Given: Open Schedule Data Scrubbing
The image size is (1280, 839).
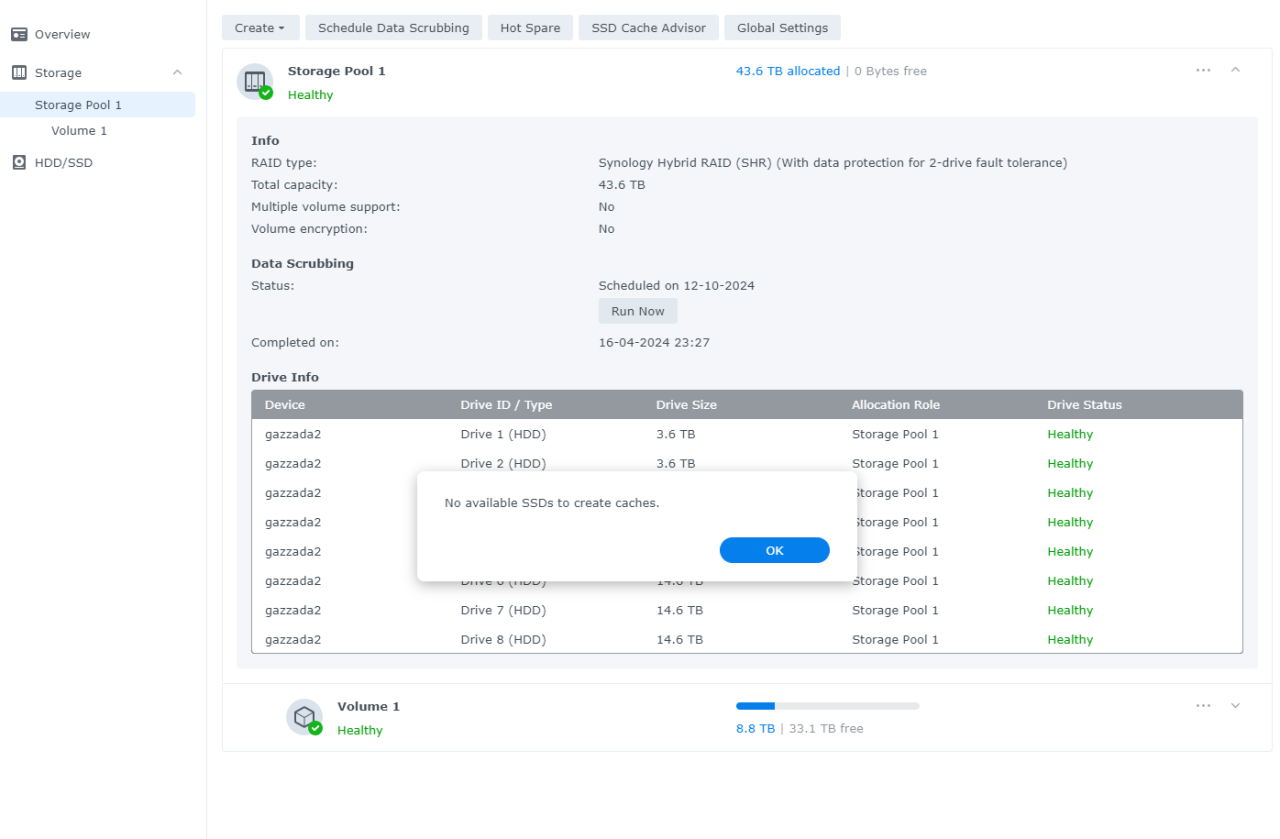Looking at the screenshot, I should (x=393, y=28).
